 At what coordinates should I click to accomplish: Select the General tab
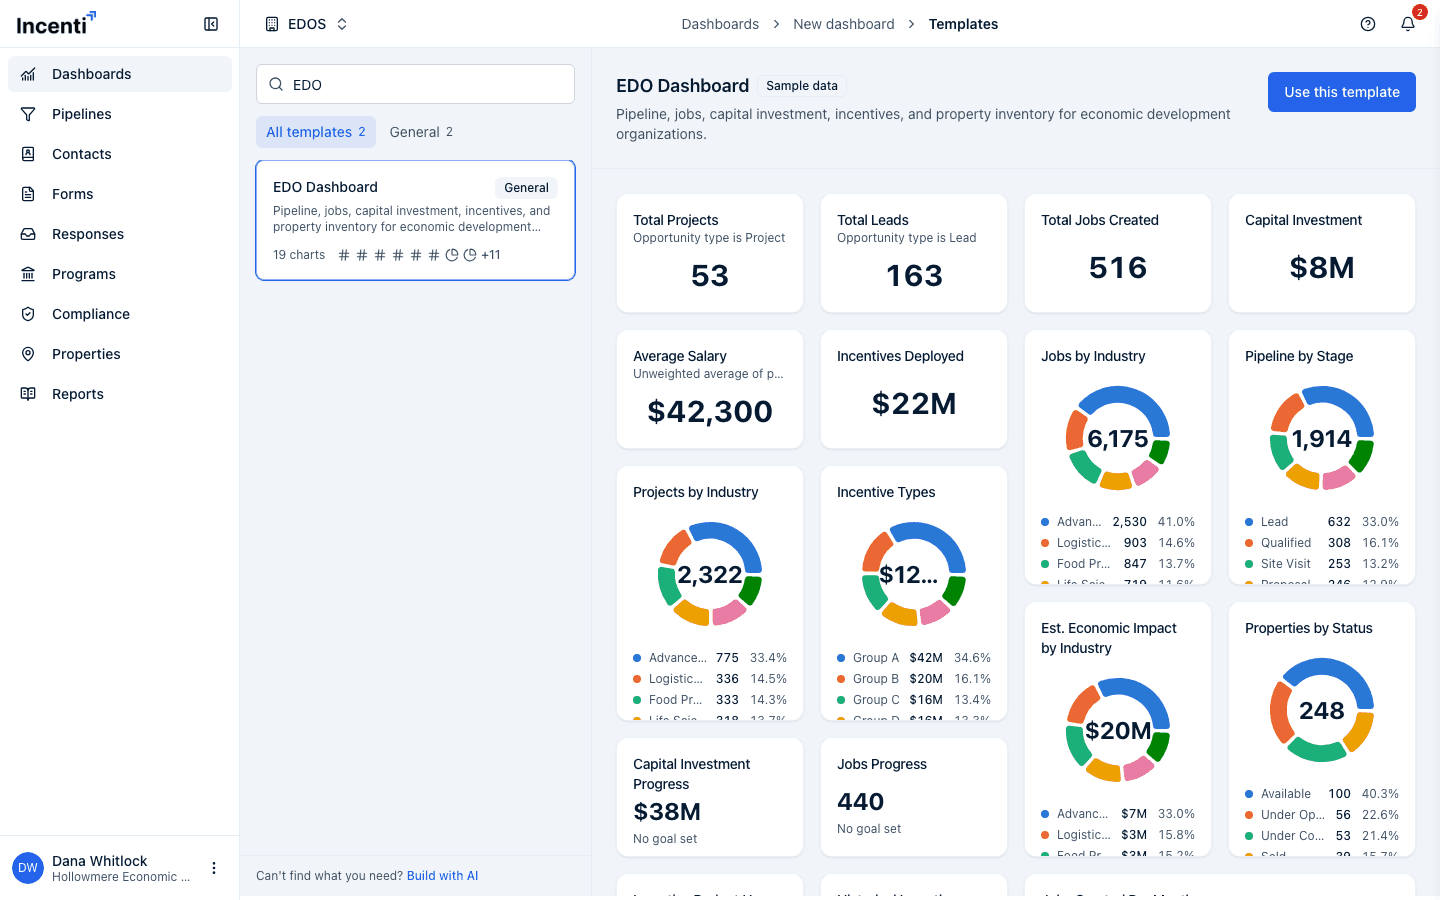pyautogui.click(x=421, y=132)
